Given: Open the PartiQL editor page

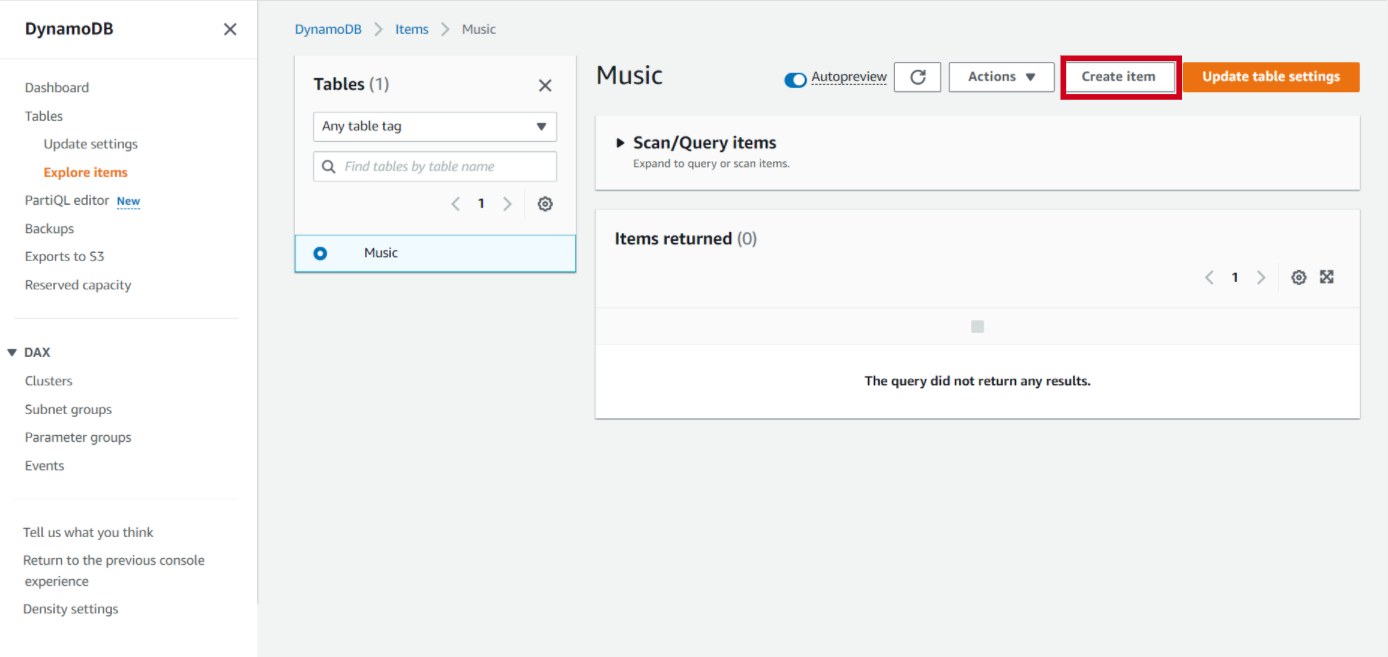Looking at the screenshot, I should [x=67, y=200].
